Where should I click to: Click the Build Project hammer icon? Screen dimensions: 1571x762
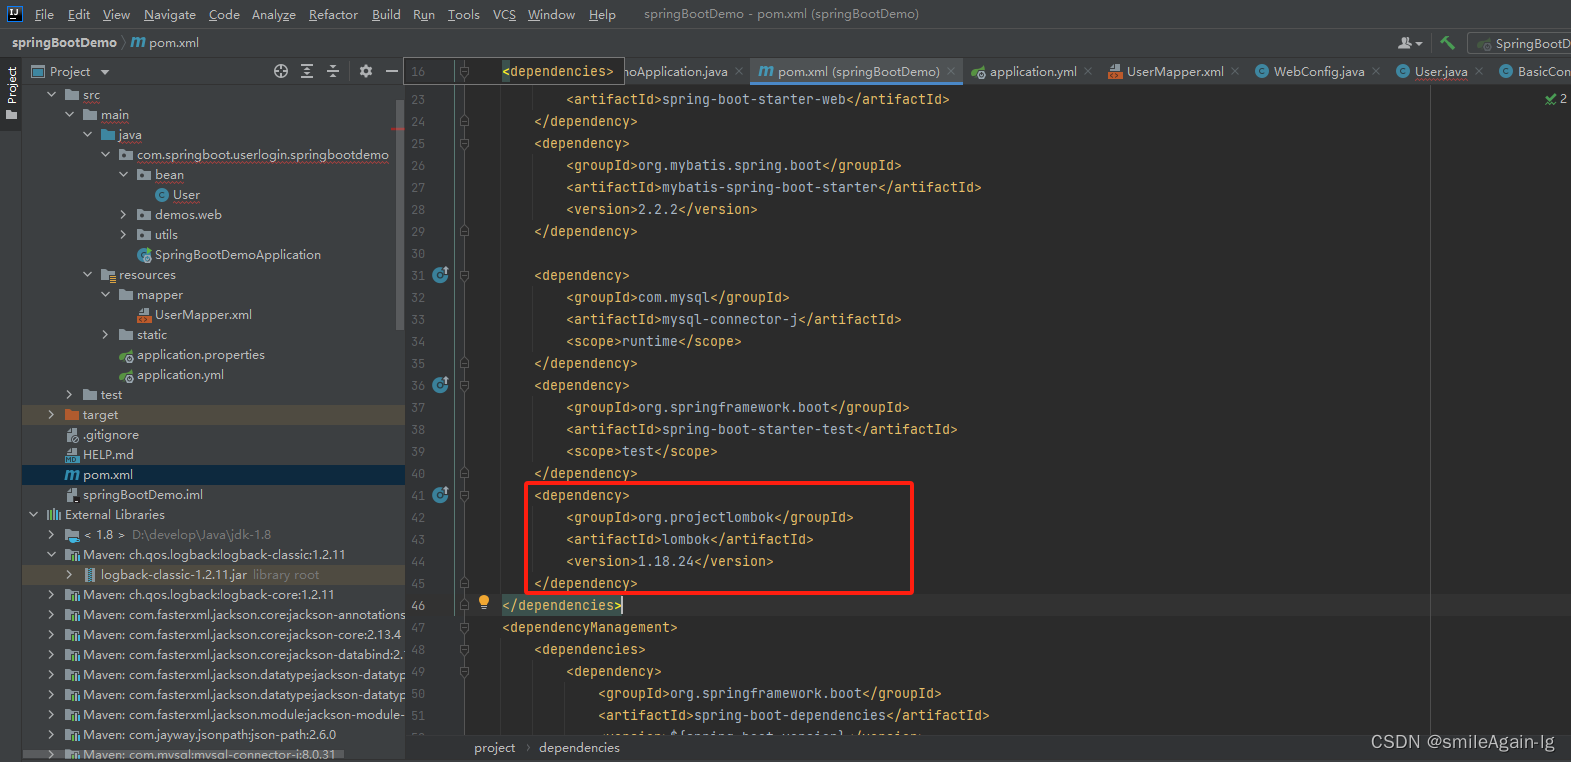coord(1447,43)
